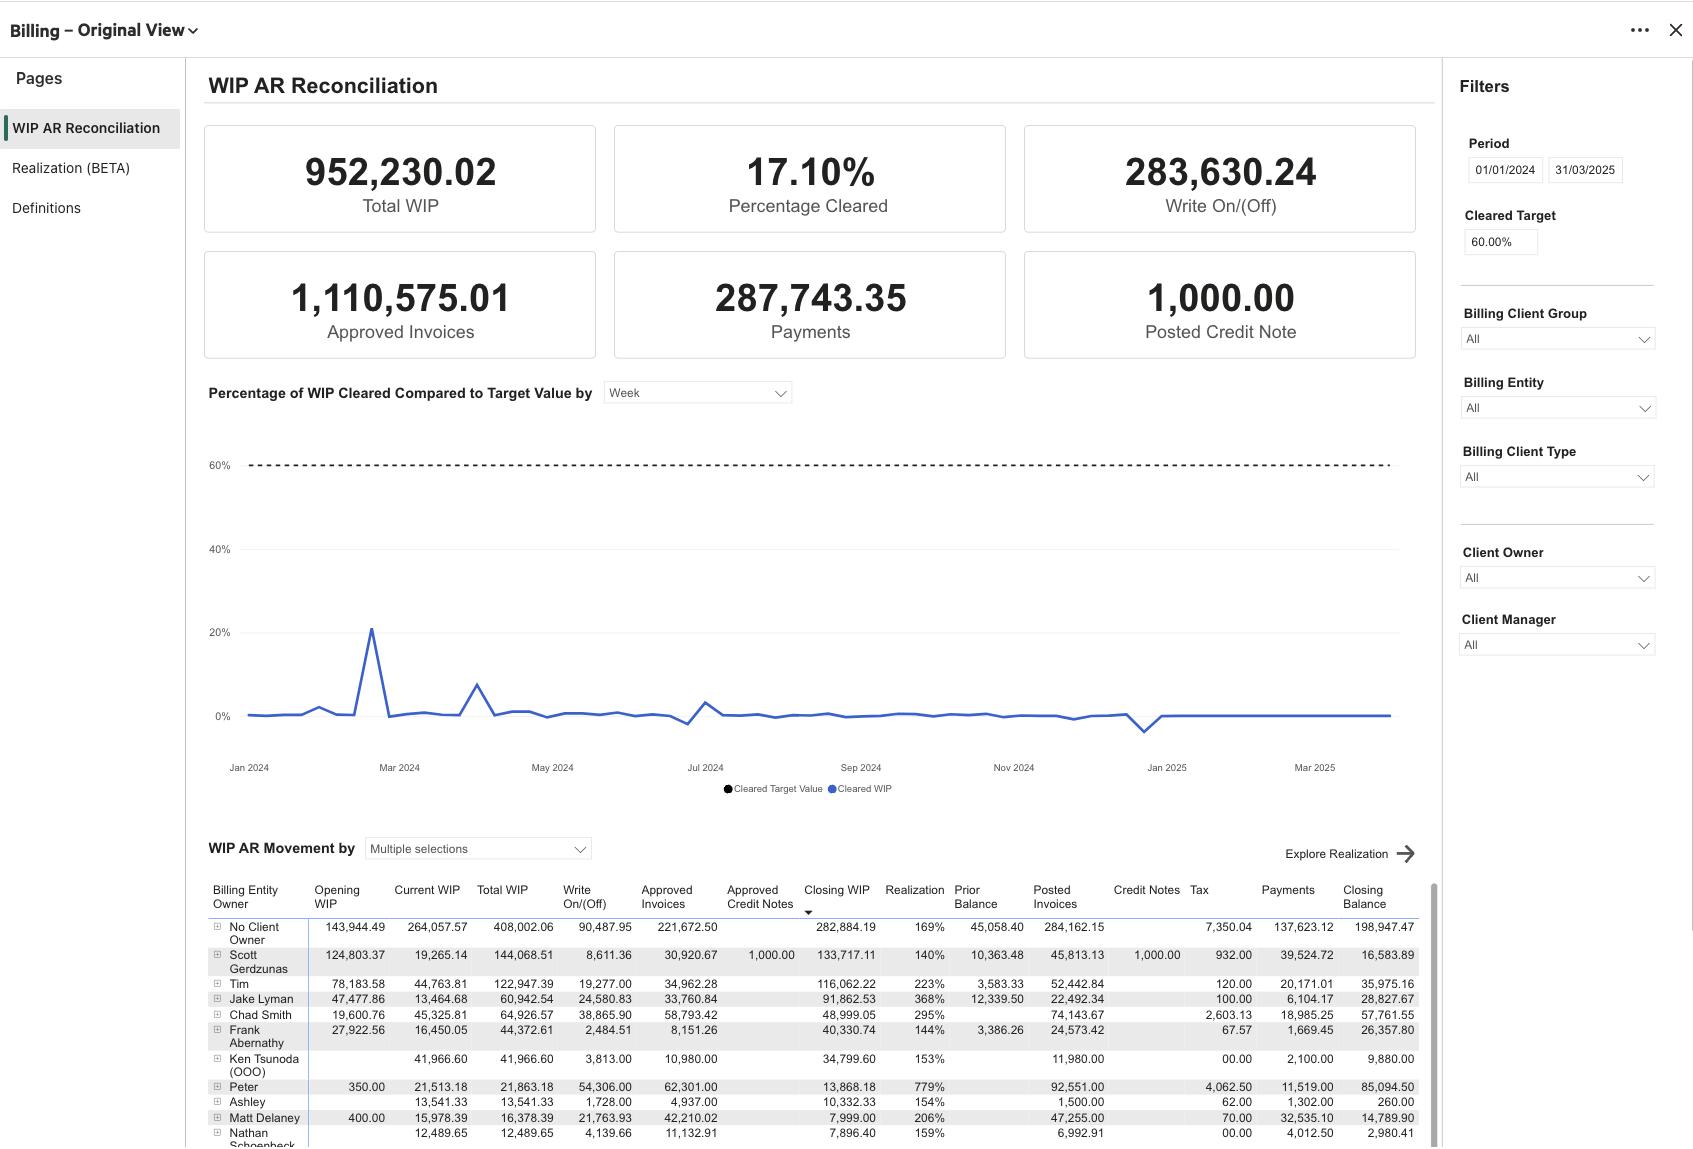Open the Week granularity dropdown
The height and width of the screenshot is (1149, 1693).
tap(697, 392)
